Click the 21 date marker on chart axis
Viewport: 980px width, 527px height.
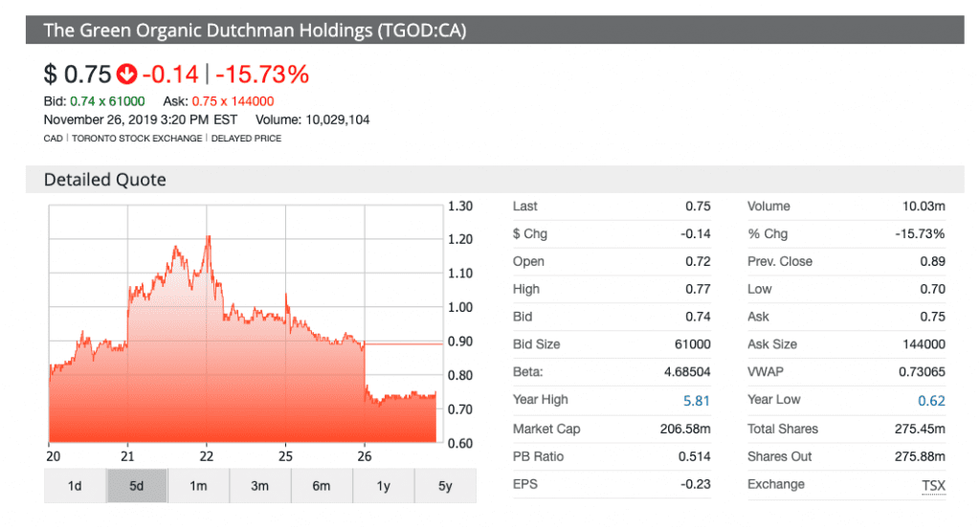point(128,458)
